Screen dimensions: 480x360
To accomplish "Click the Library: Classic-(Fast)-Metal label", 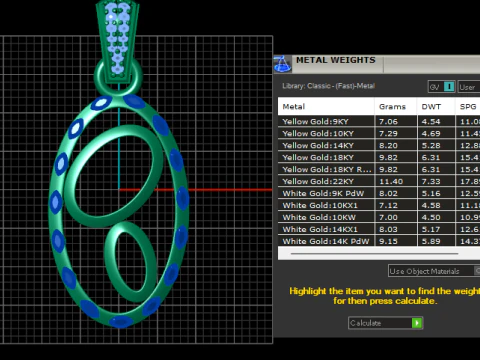I will point(328,86).
